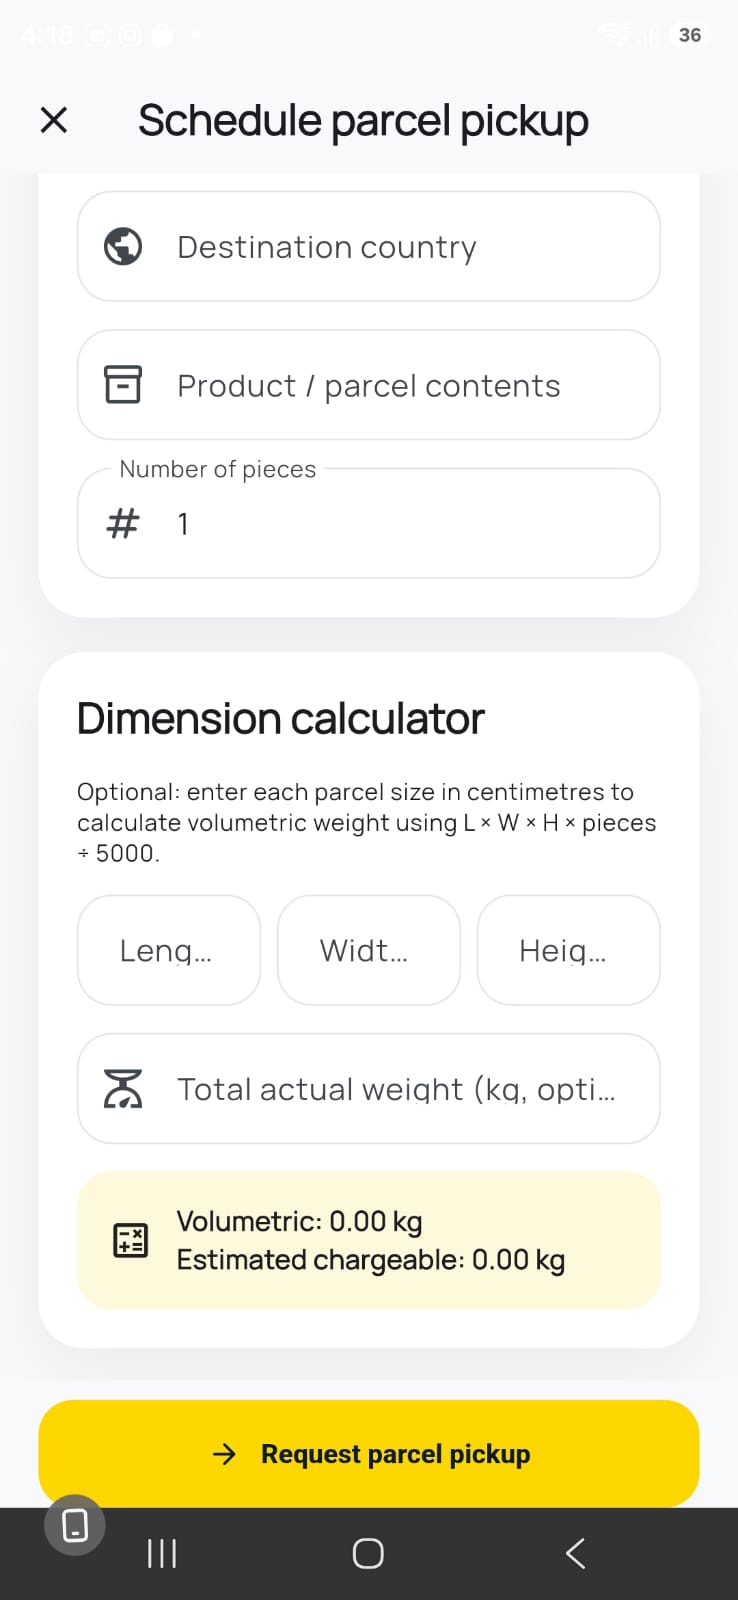Screen dimensions: 738x1600
Task: Open recent apps from the navigation bar
Action: pyautogui.click(x=162, y=1553)
